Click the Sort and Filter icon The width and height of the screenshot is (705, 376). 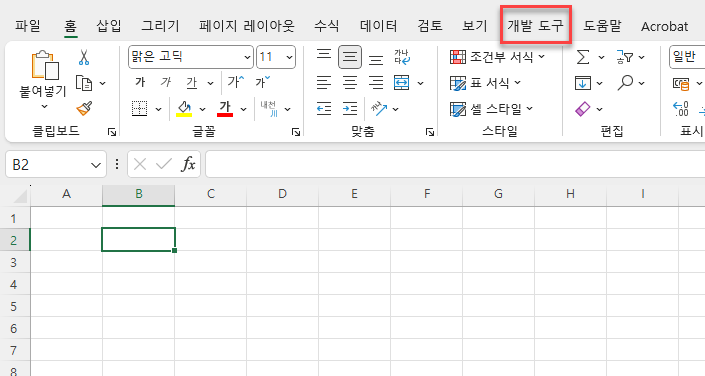(625, 57)
